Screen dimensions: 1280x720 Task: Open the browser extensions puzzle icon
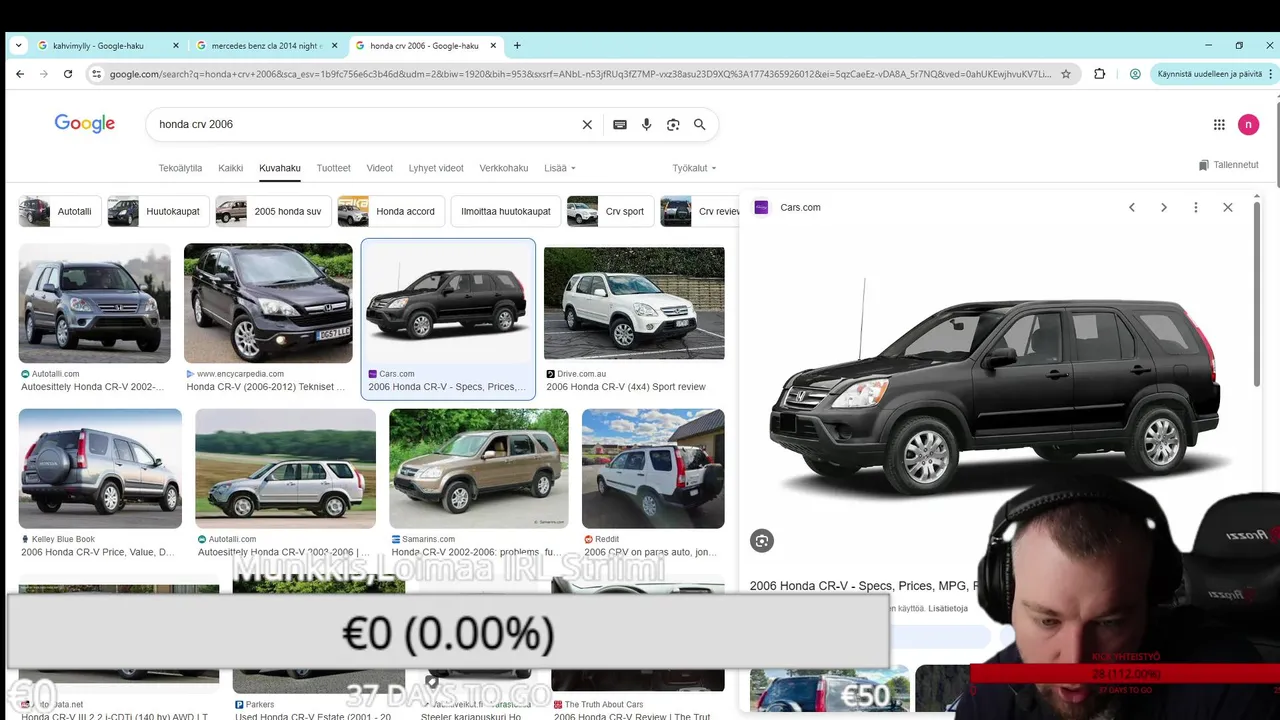click(x=1100, y=74)
